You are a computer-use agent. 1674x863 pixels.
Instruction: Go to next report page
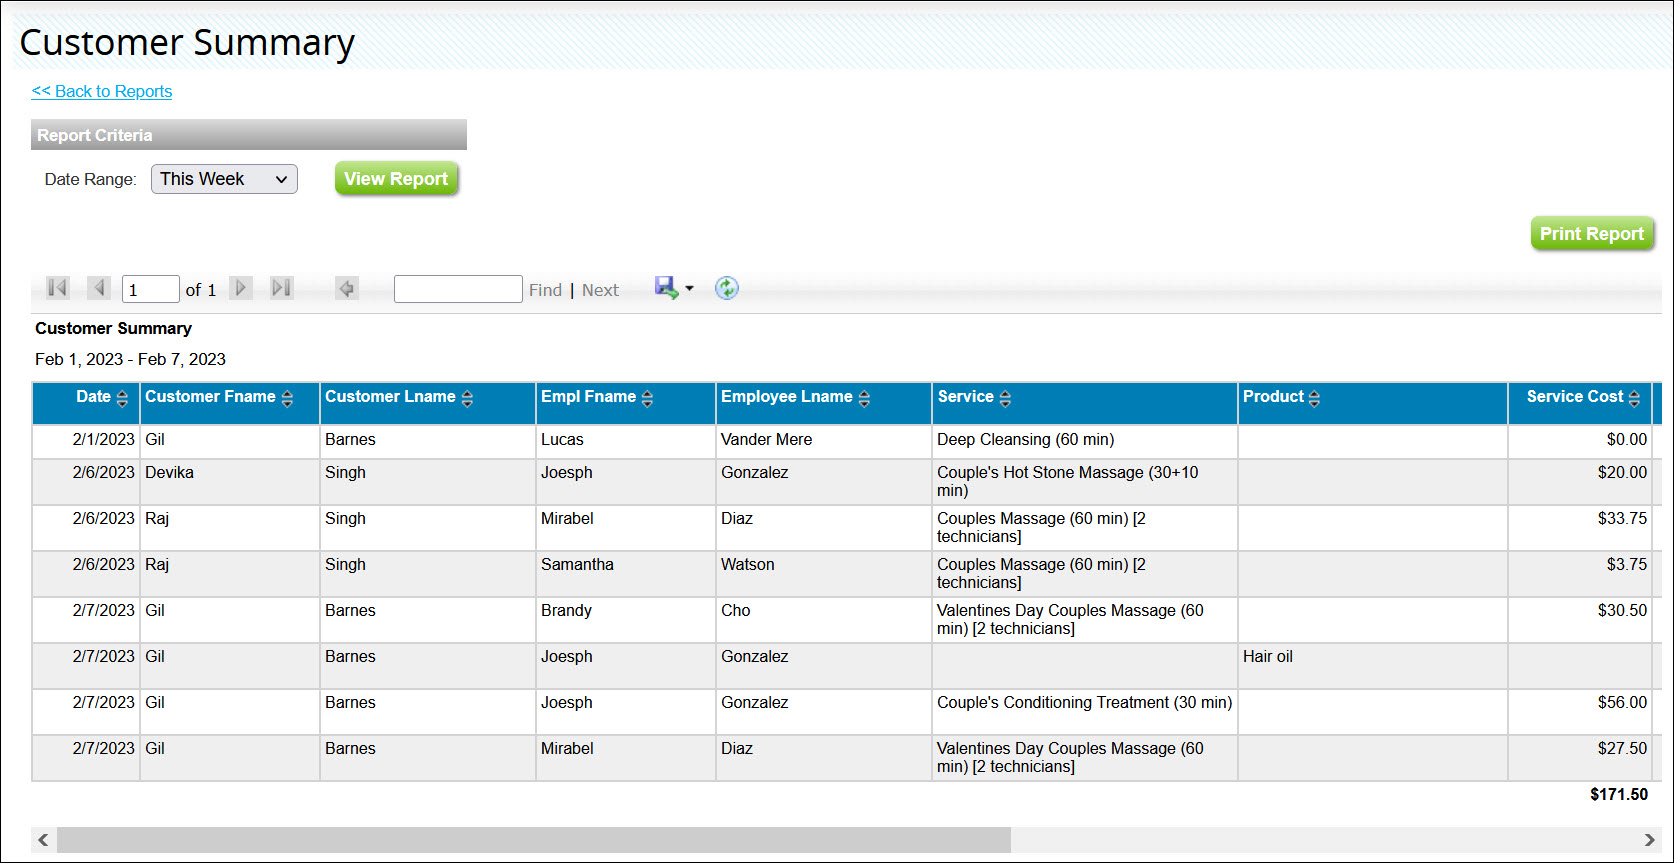point(241,288)
